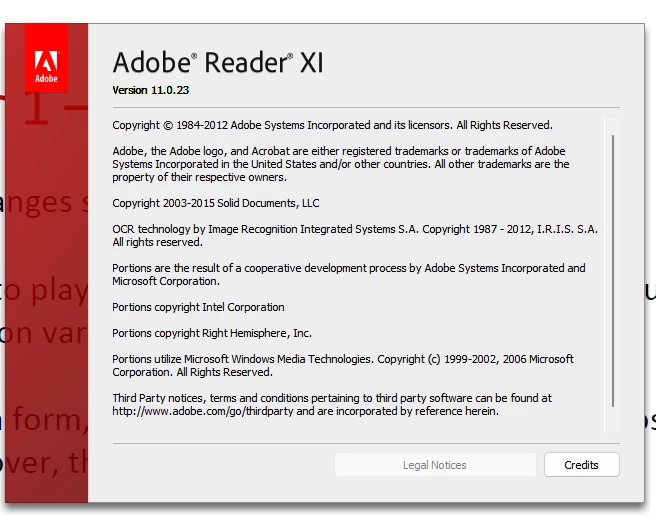Click the Adobe trademarks paragraph
The height and width of the screenshot is (523, 656).
(341, 164)
